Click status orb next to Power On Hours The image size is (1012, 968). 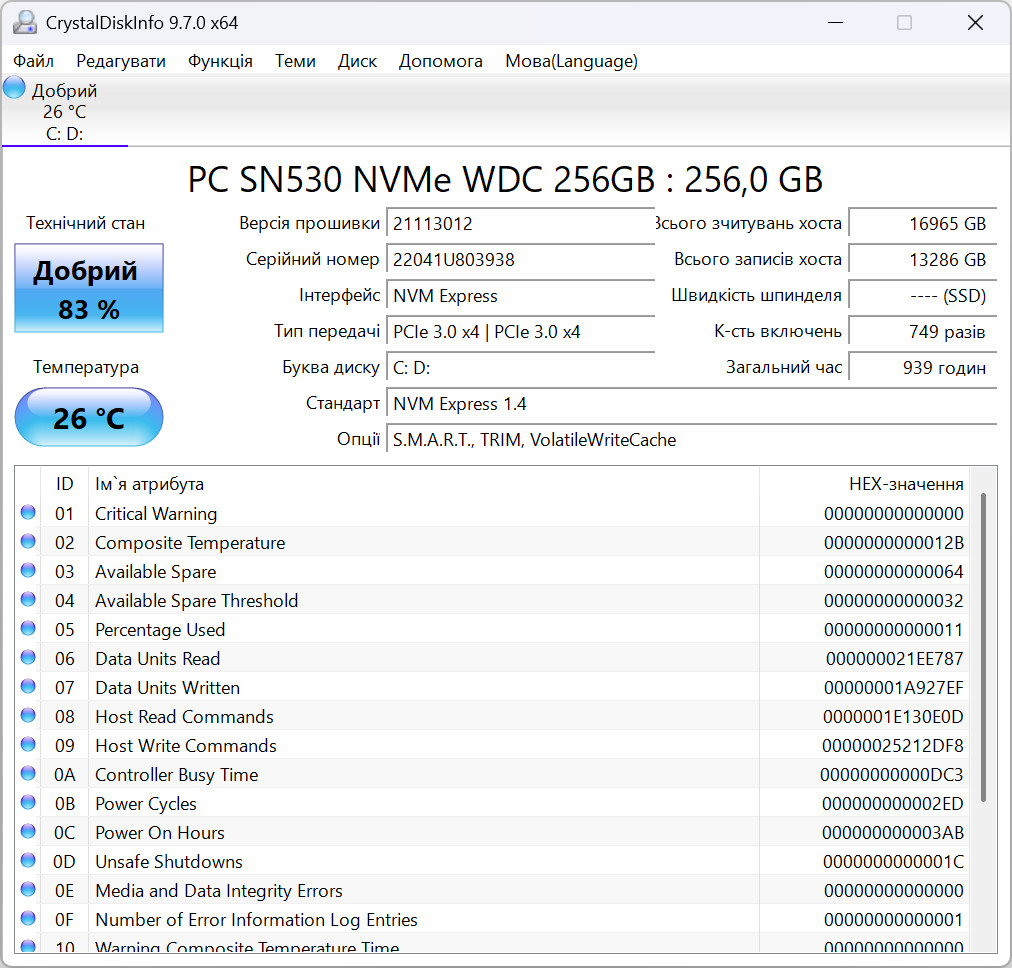tap(28, 832)
